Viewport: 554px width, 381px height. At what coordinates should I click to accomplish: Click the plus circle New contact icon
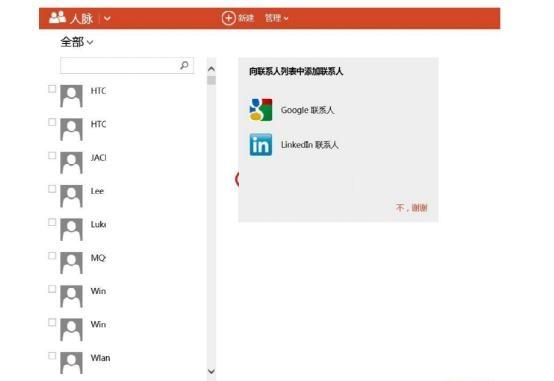click(x=228, y=18)
